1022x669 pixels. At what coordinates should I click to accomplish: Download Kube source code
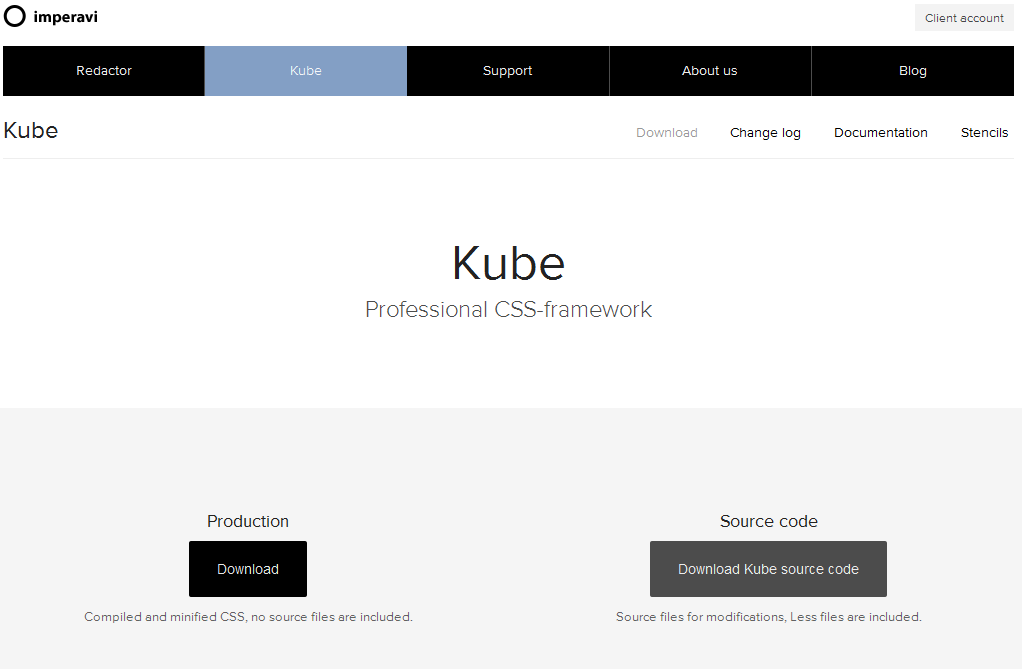(768, 569)
